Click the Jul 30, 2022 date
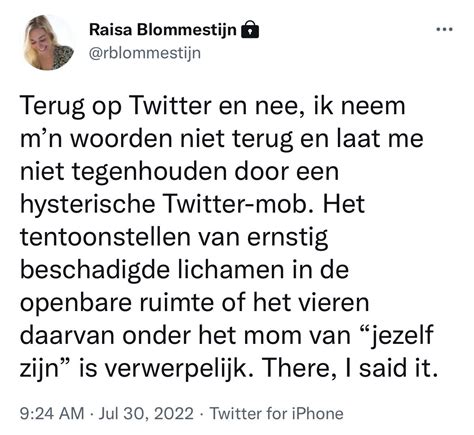Image resolution: width=474 pixels, height=435 pixels. 146,413
